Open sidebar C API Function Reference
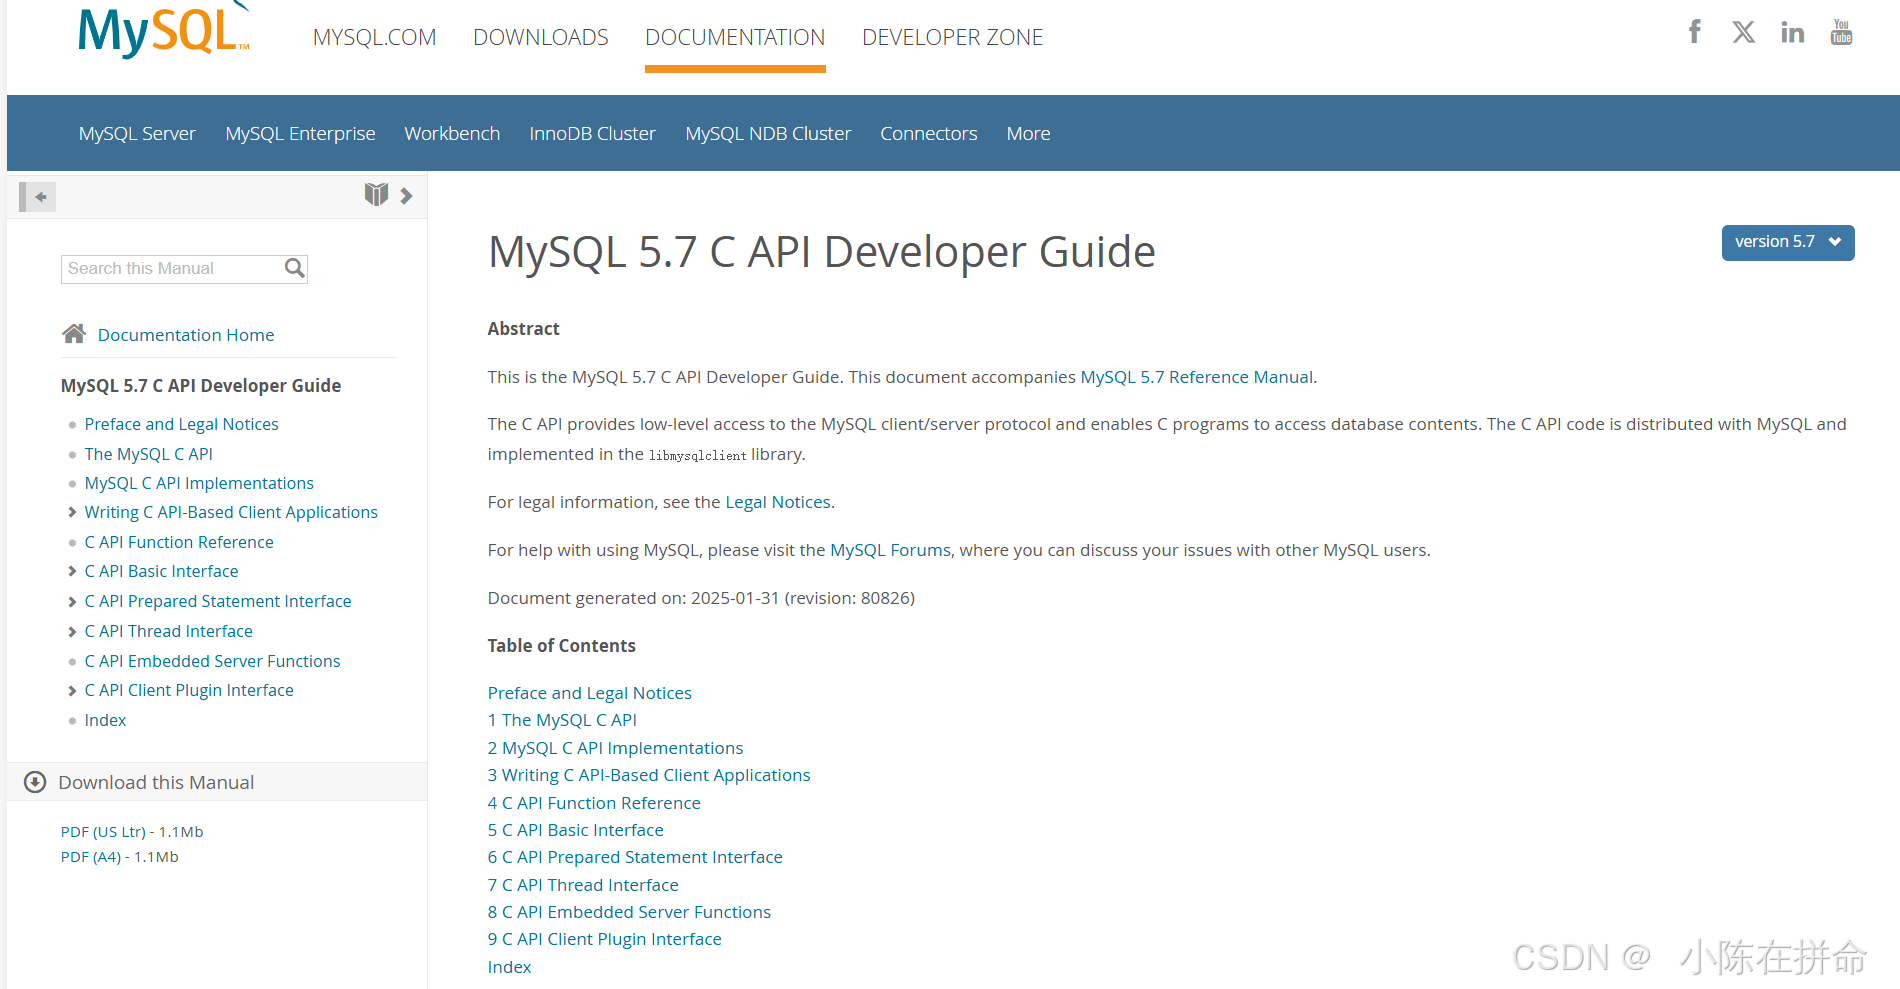The width and height of the screenshot is (1900, 989). point(179,542)
